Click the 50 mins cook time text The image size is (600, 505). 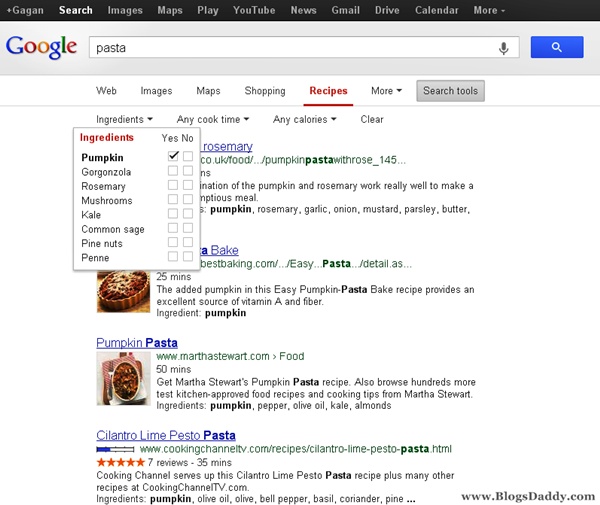pos(173,369)
